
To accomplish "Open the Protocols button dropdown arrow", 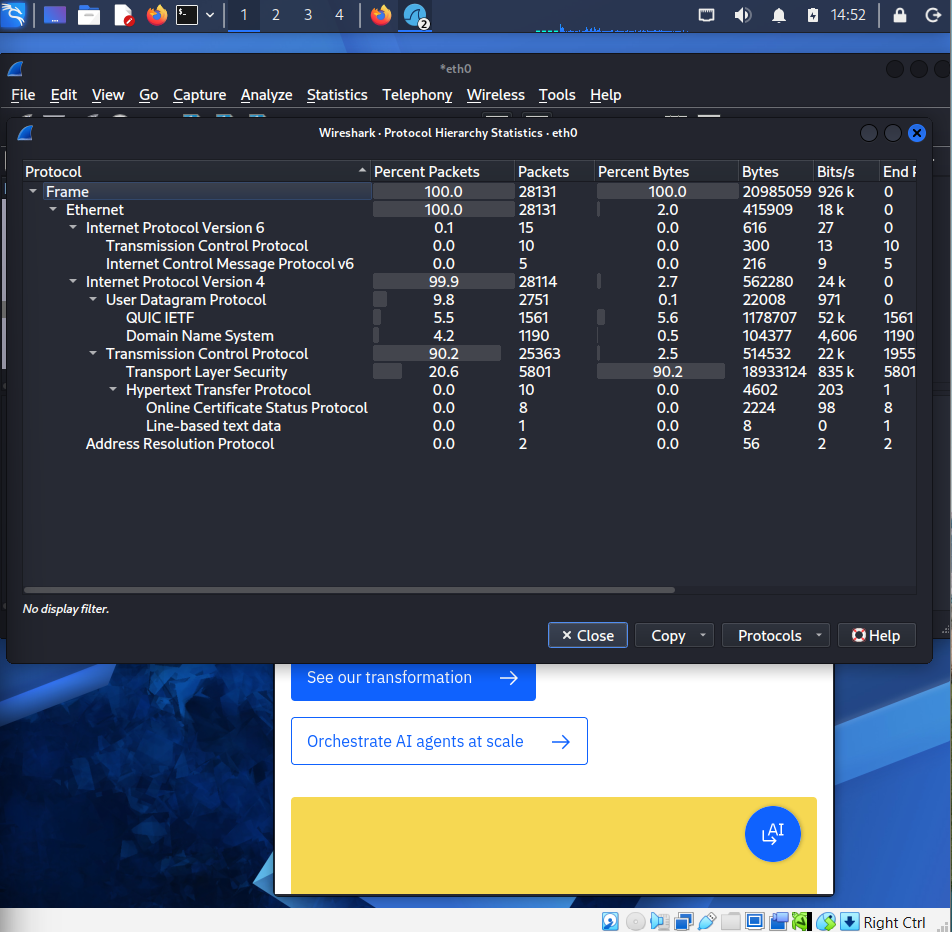I will pyautogui.click(x=819, y=635).
